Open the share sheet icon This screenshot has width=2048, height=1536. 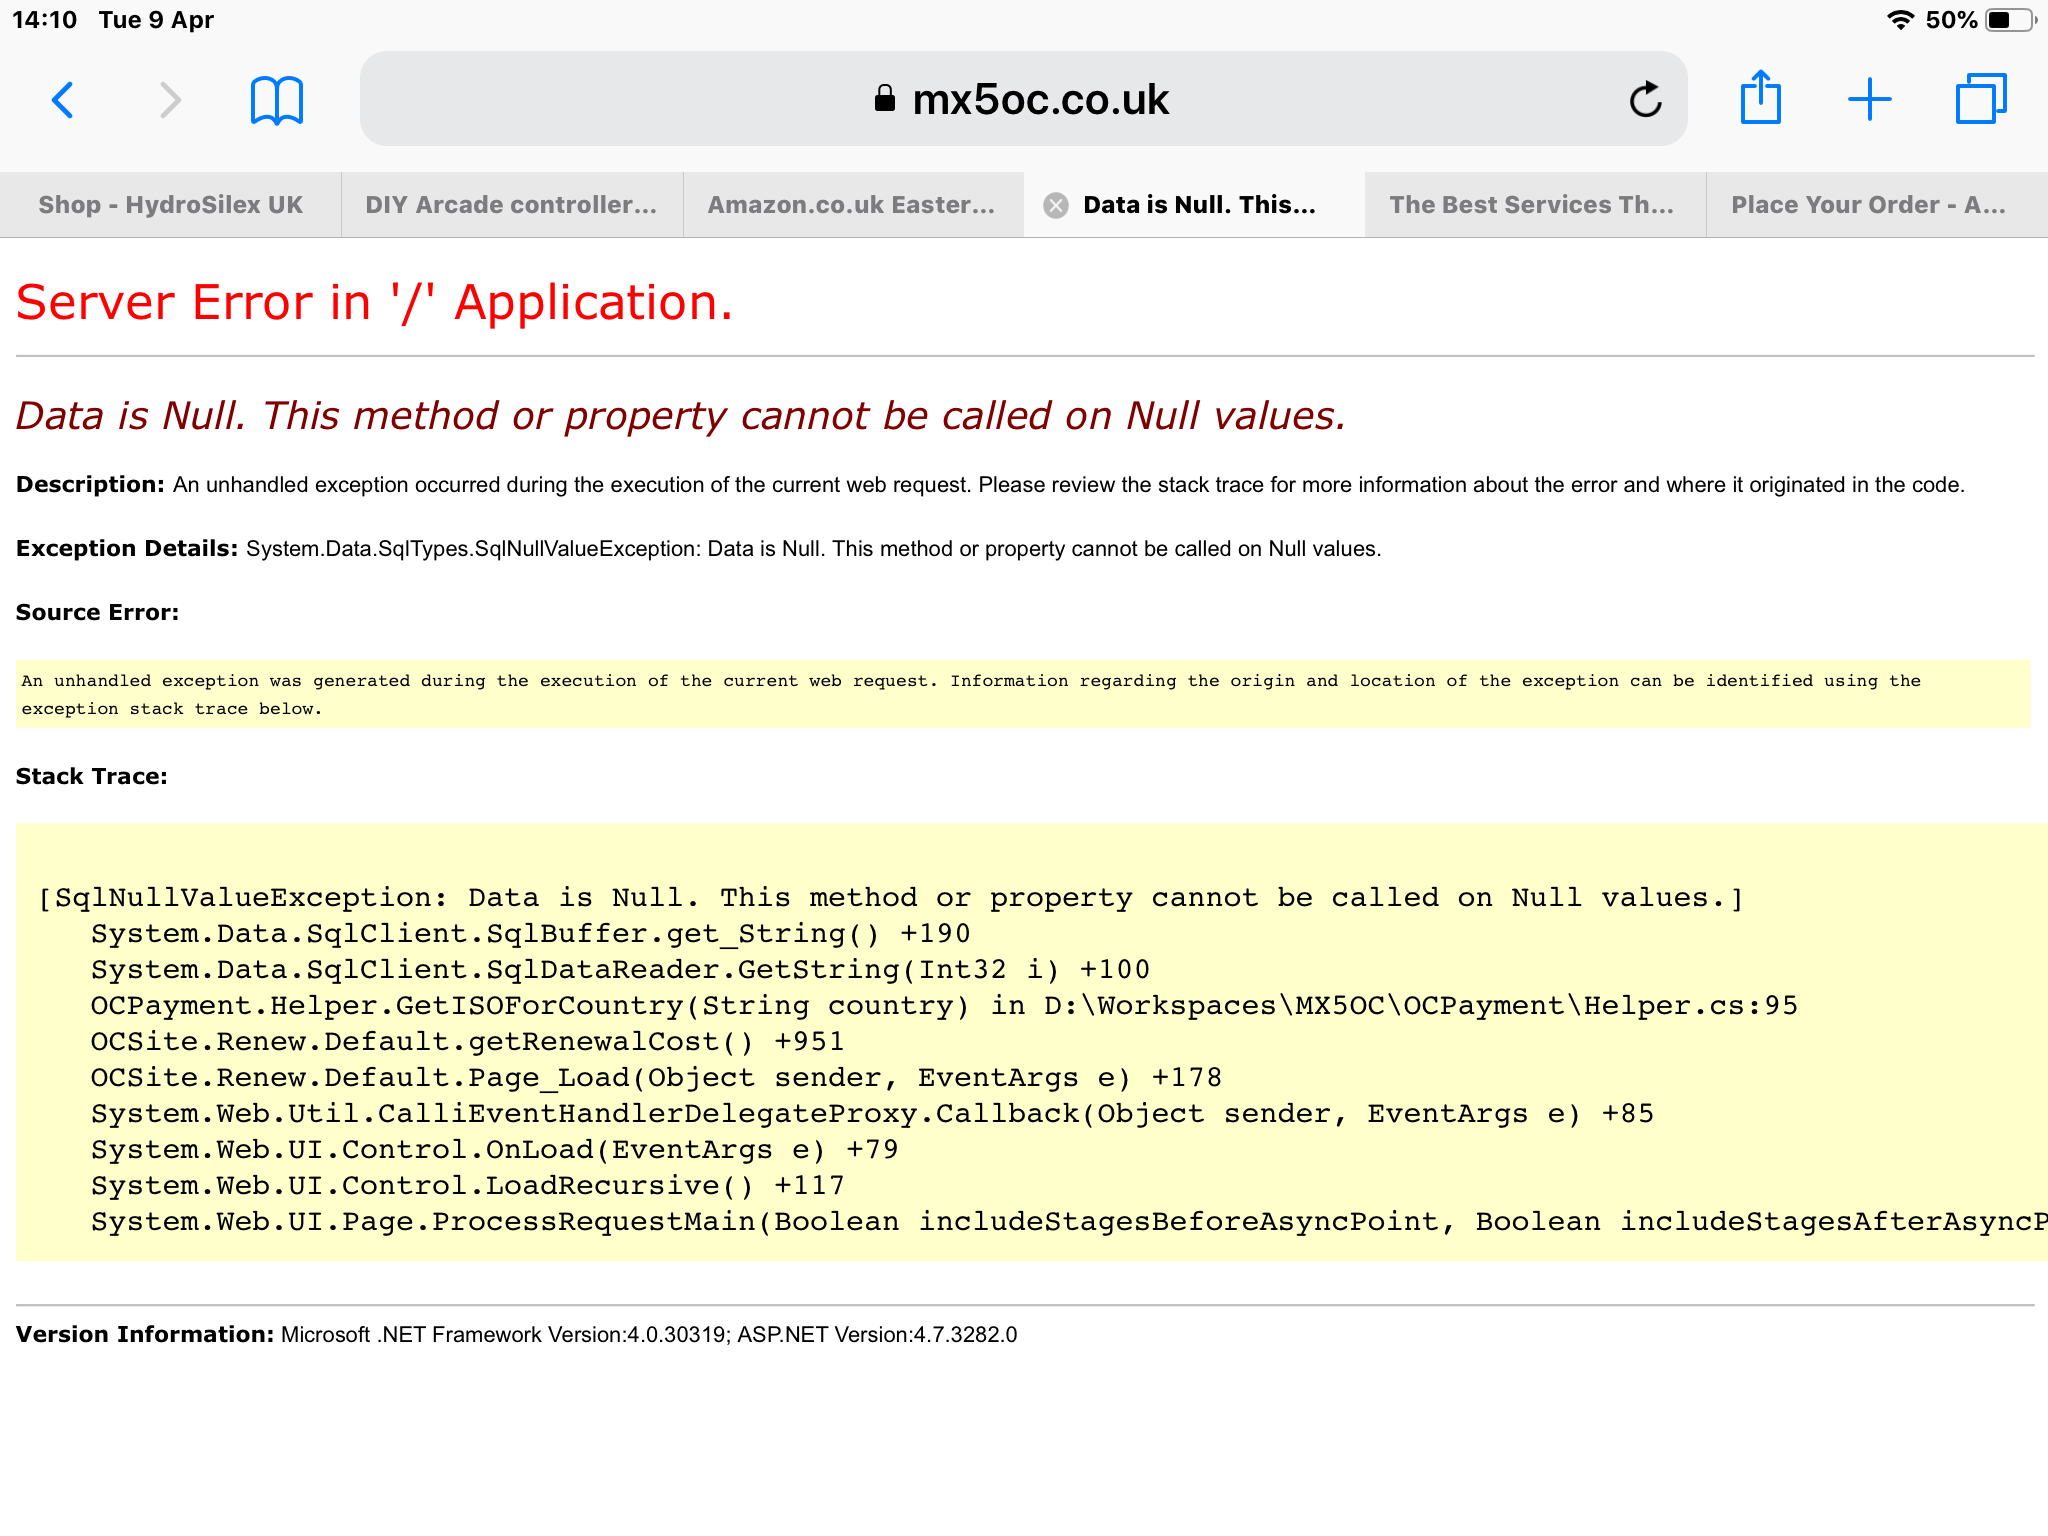(x=1760, y=98)
